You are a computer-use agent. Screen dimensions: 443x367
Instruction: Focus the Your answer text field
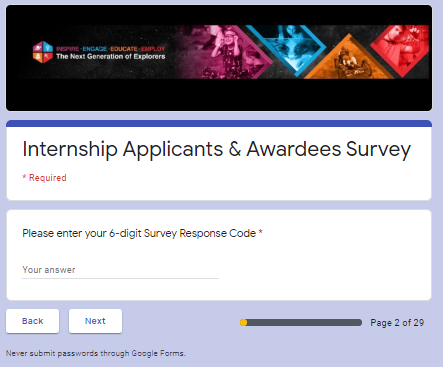[x=120, y=270]
